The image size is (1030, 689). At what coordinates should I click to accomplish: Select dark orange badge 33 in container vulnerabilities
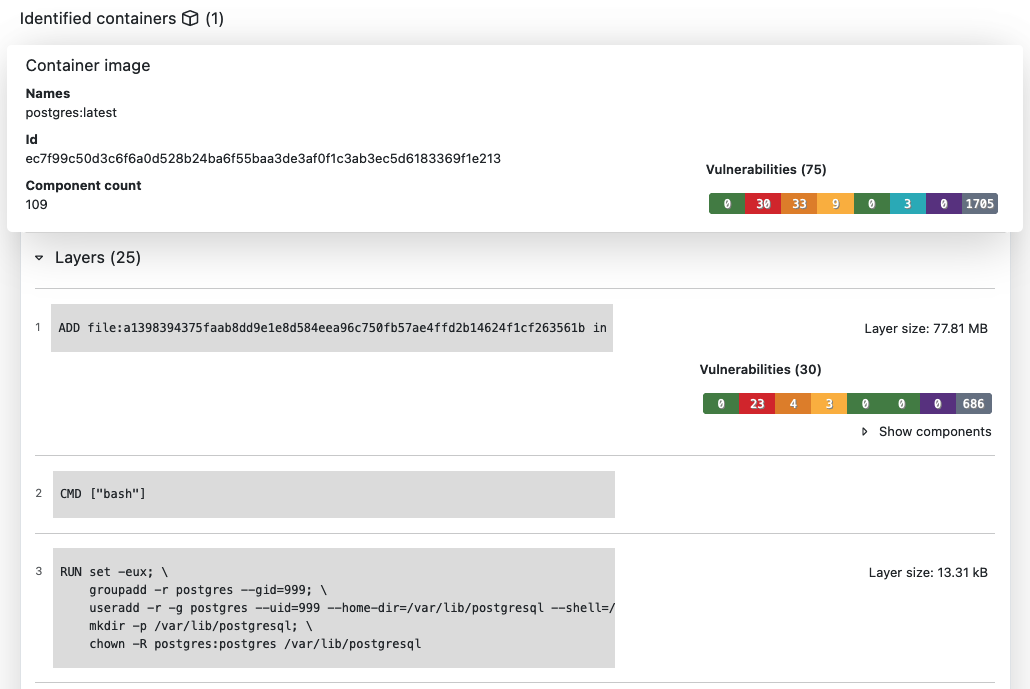799,204
